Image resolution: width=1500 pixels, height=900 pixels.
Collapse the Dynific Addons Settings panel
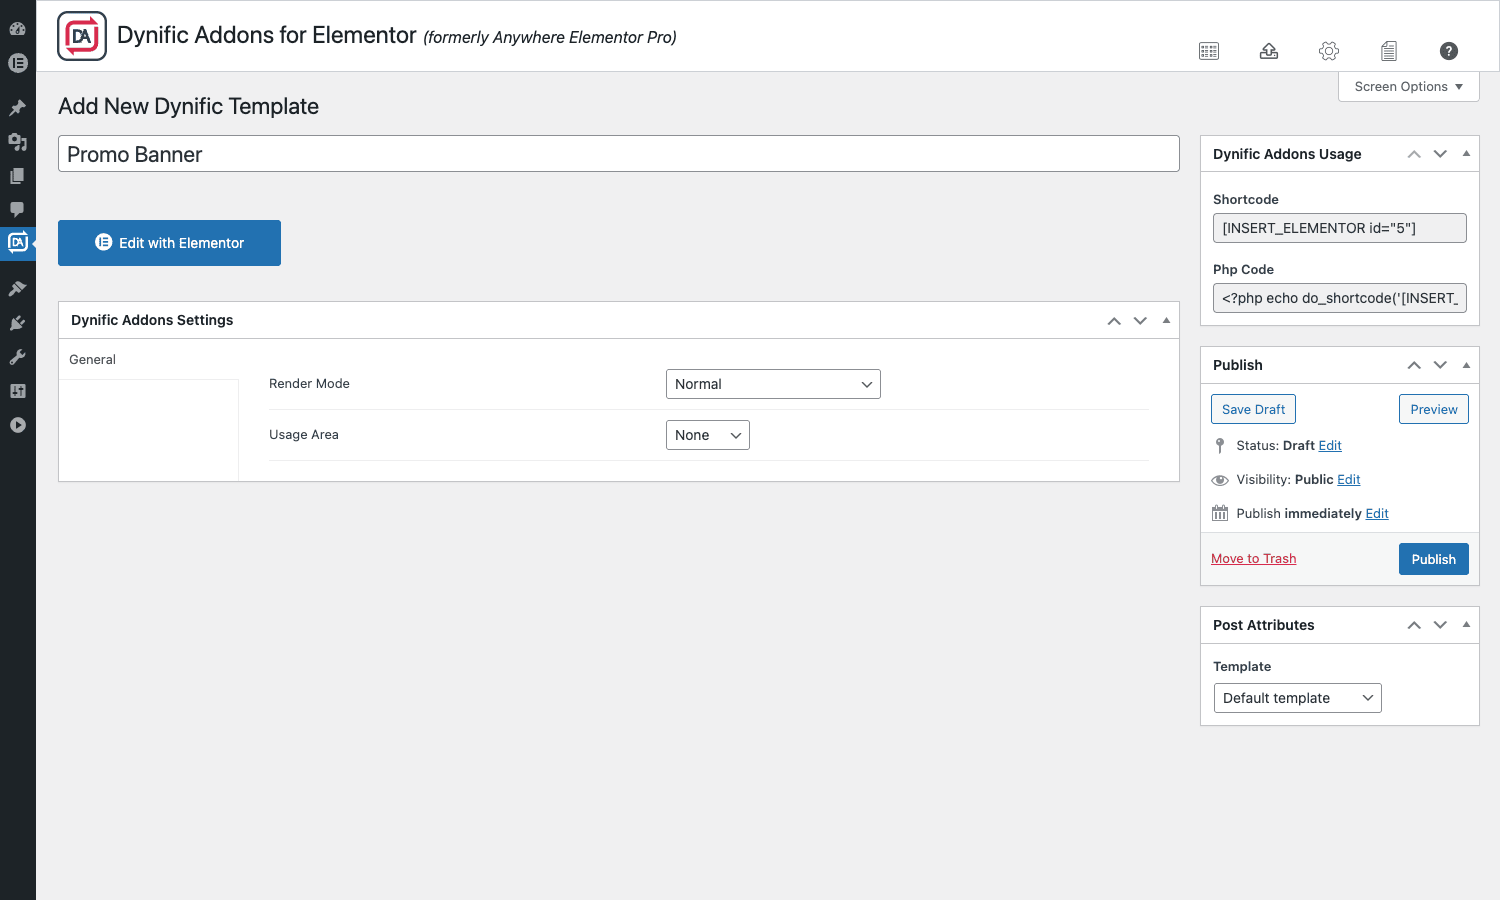click(x=1166, y=321)
